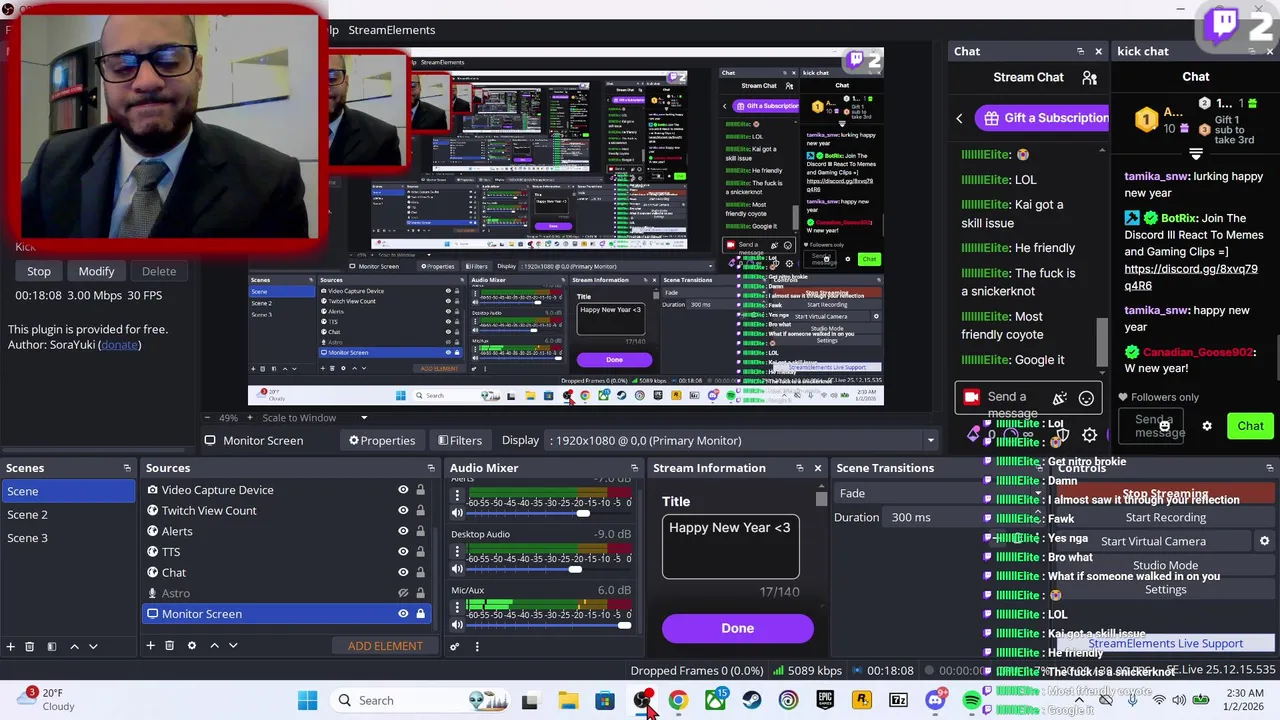
Task: Open preview Scale to Window dropdown
Action: pyautogui.click(x=314, y=418)
